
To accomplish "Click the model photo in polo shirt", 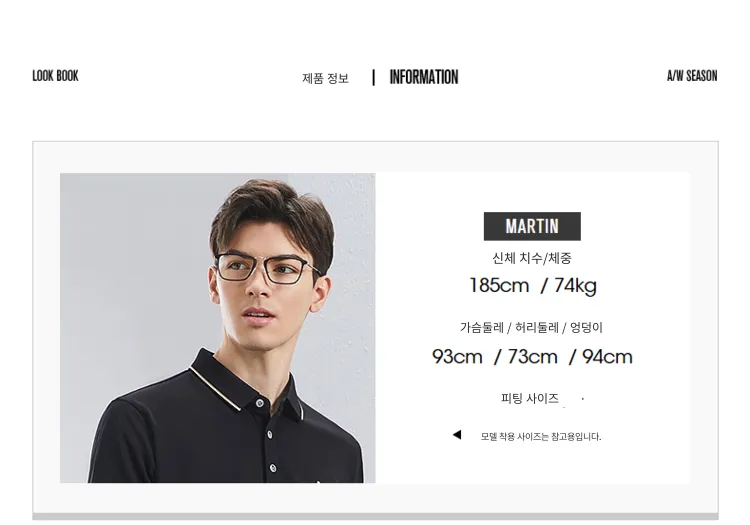I will pyautogui.click(x=218, y=328).
